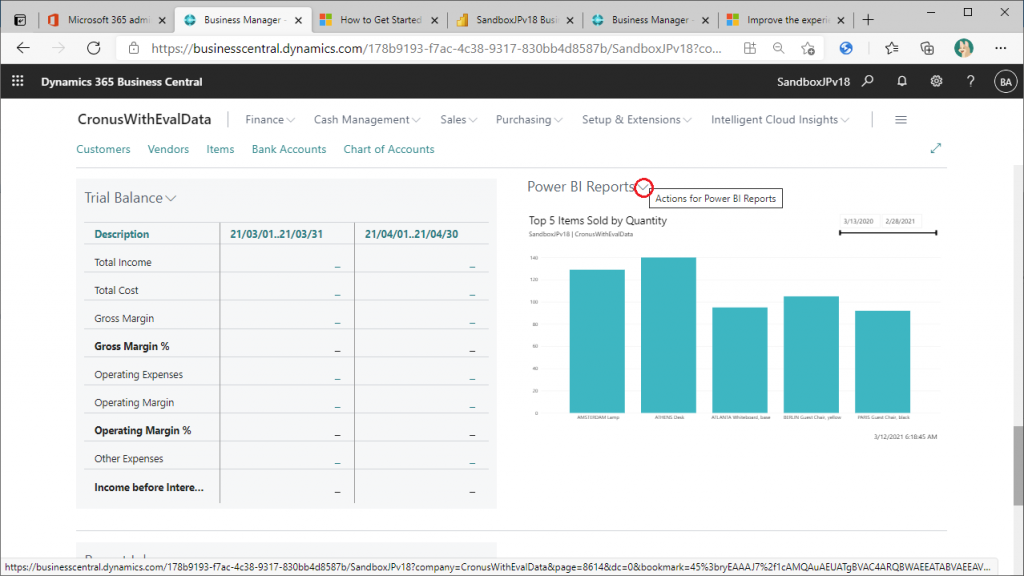Viewport: 1024px width, 576px height.
Task: Expand the Finance menu
Action: point(270,120)
